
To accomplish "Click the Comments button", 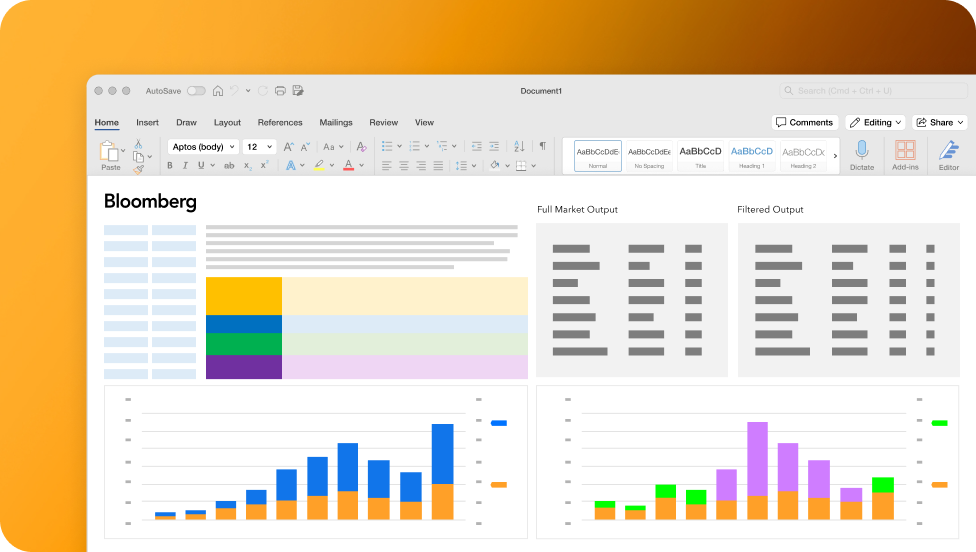I will [x=805, y=122].
